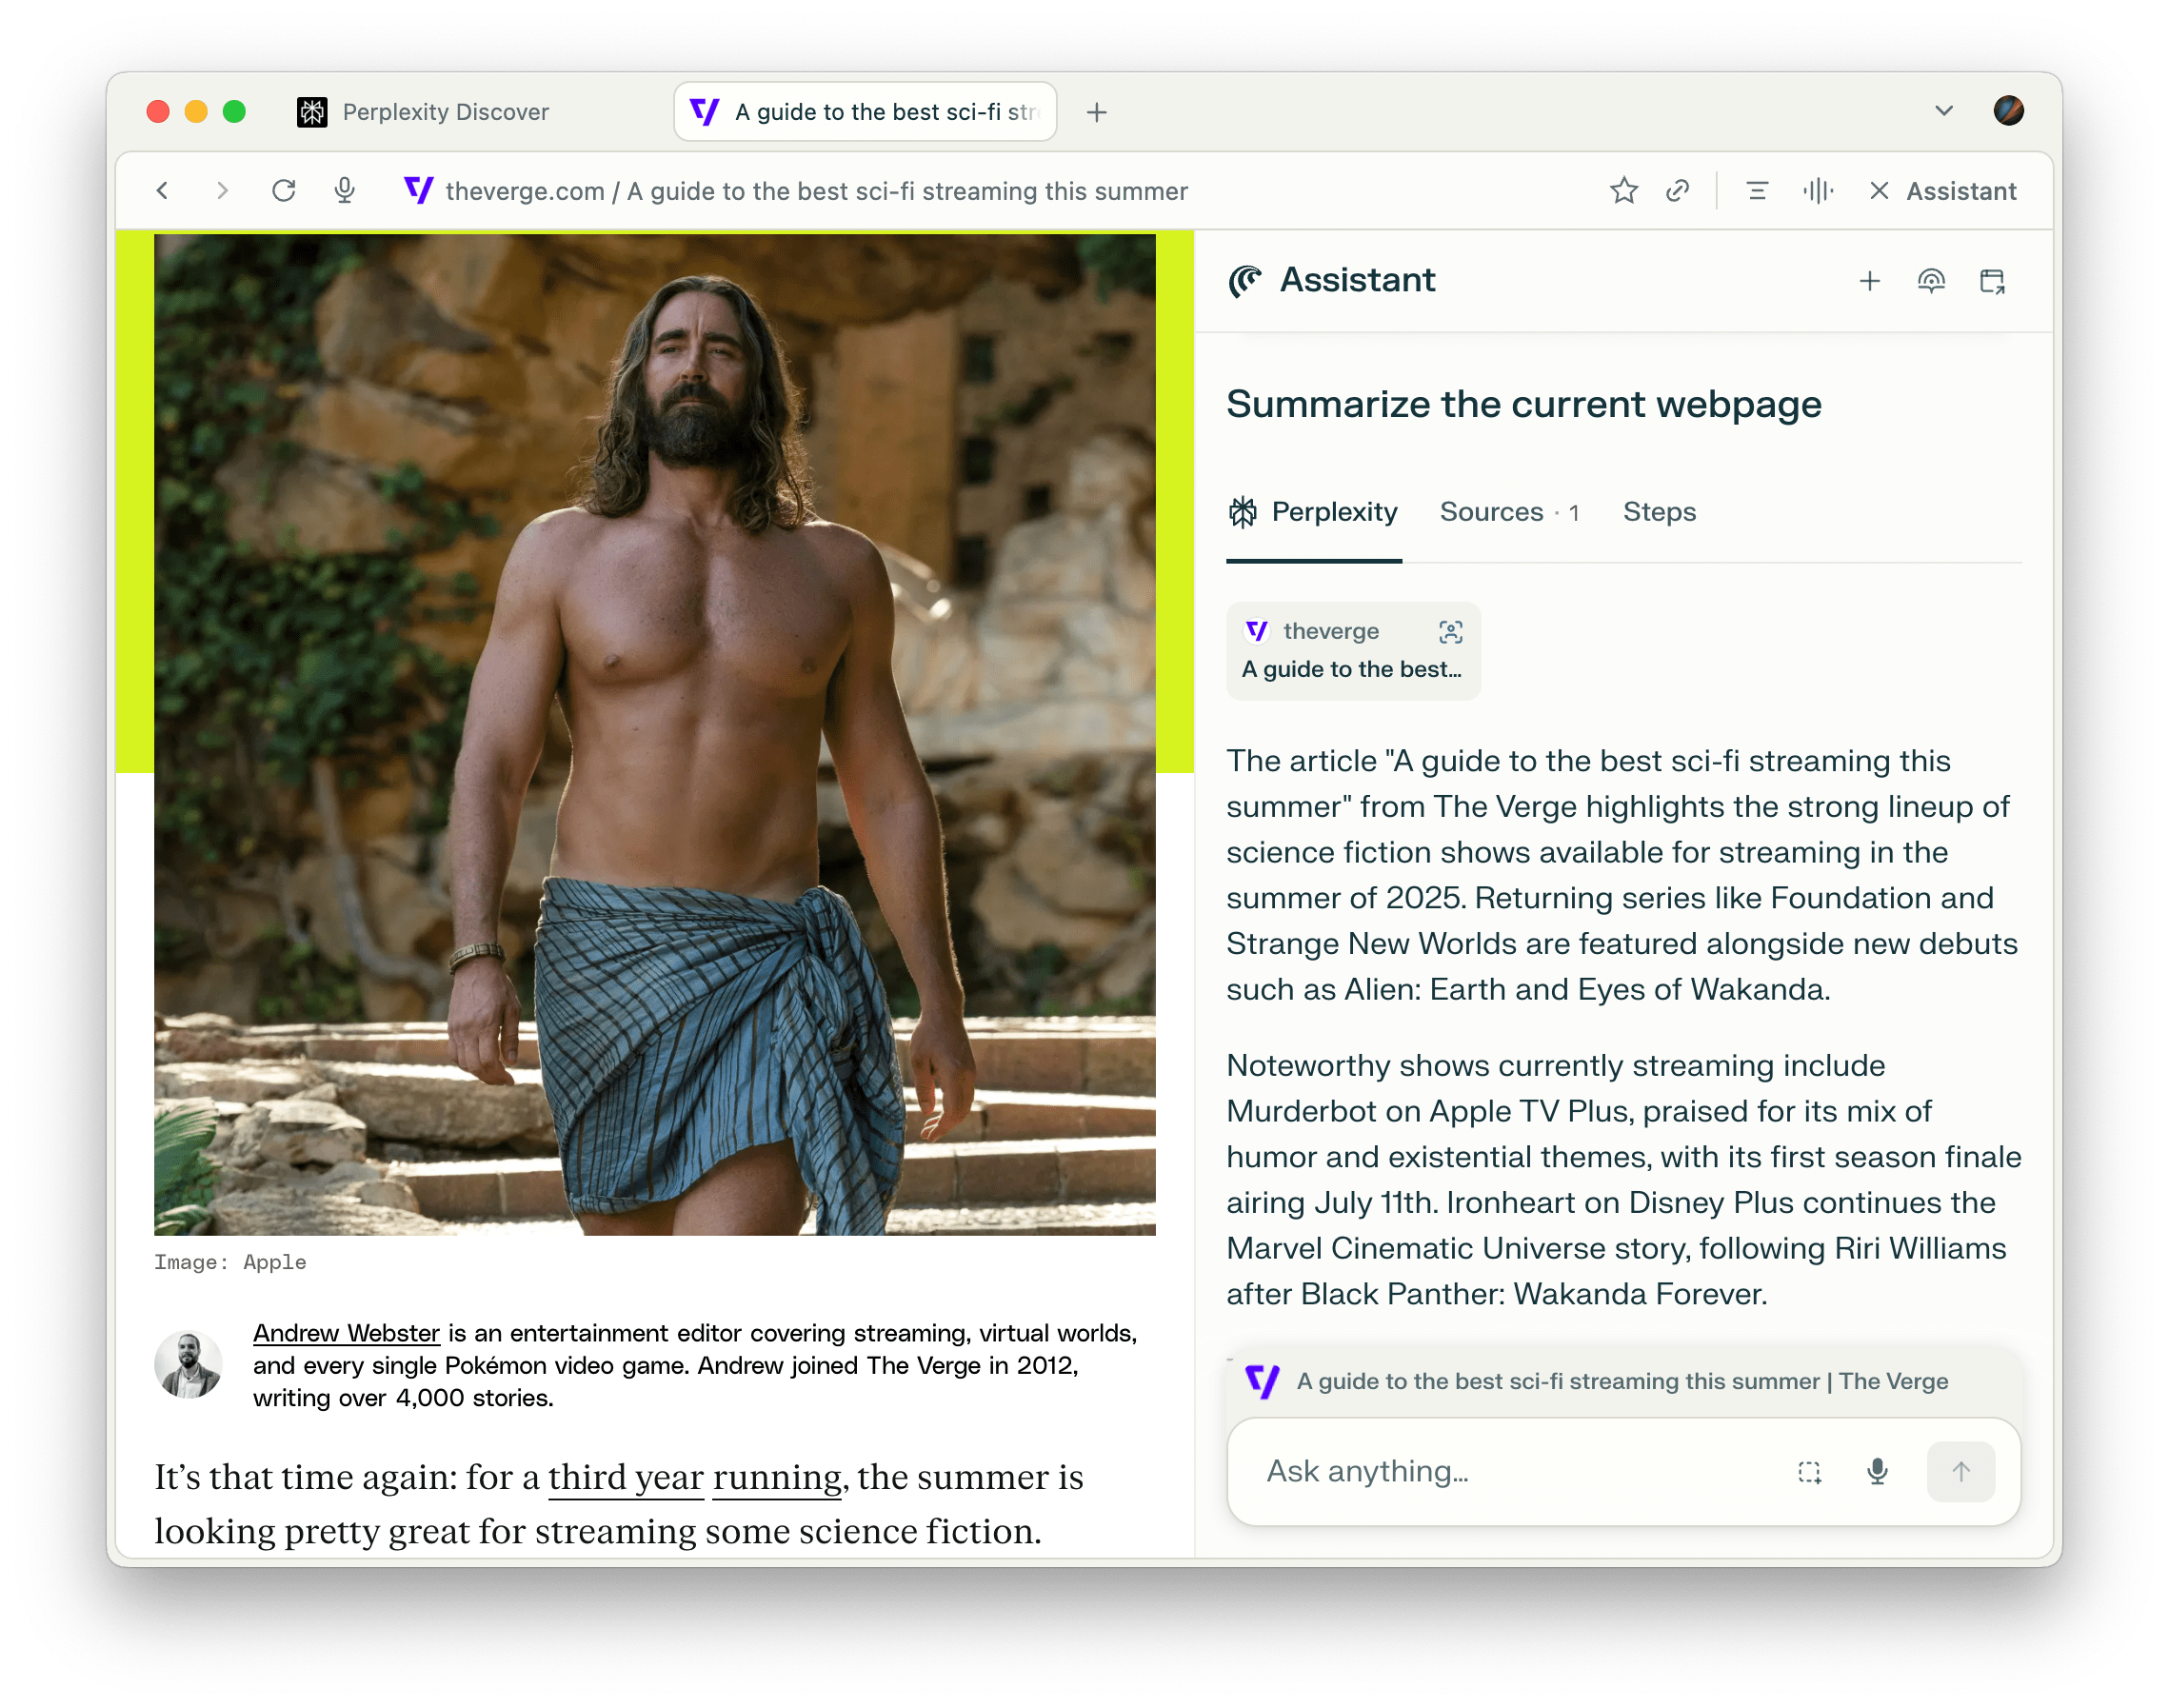Expand the browser tab overview chevron
The height and width of the screenshot is (1708, 2169).
1942,111
